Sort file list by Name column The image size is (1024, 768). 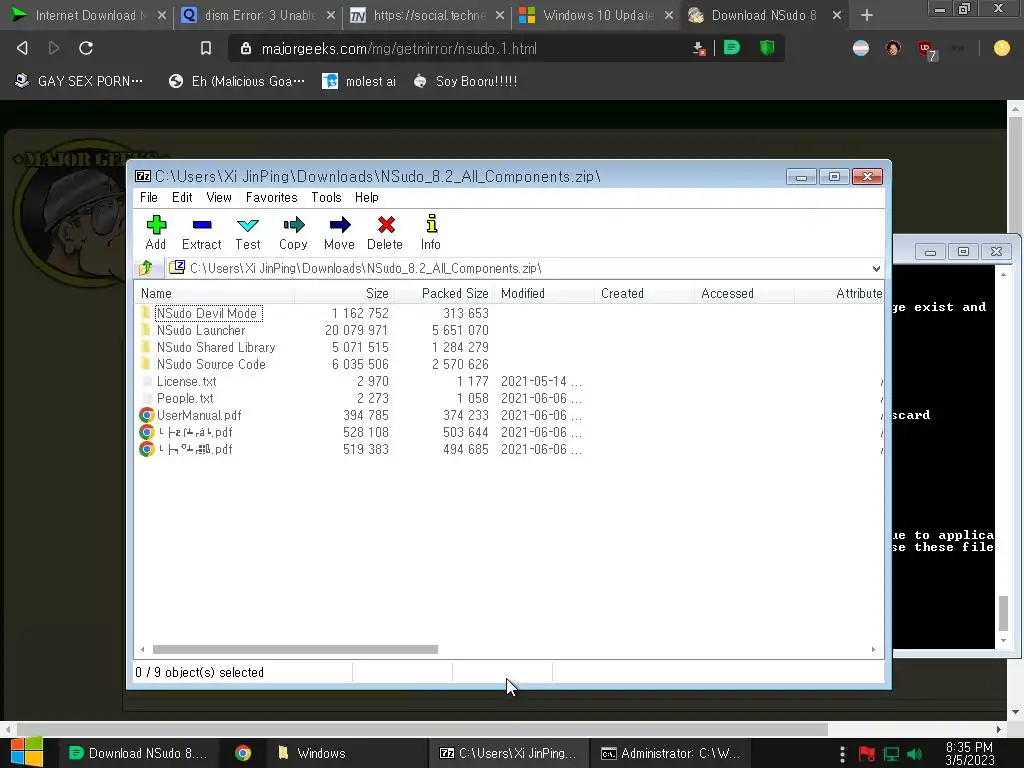click(x=215, y=293)
